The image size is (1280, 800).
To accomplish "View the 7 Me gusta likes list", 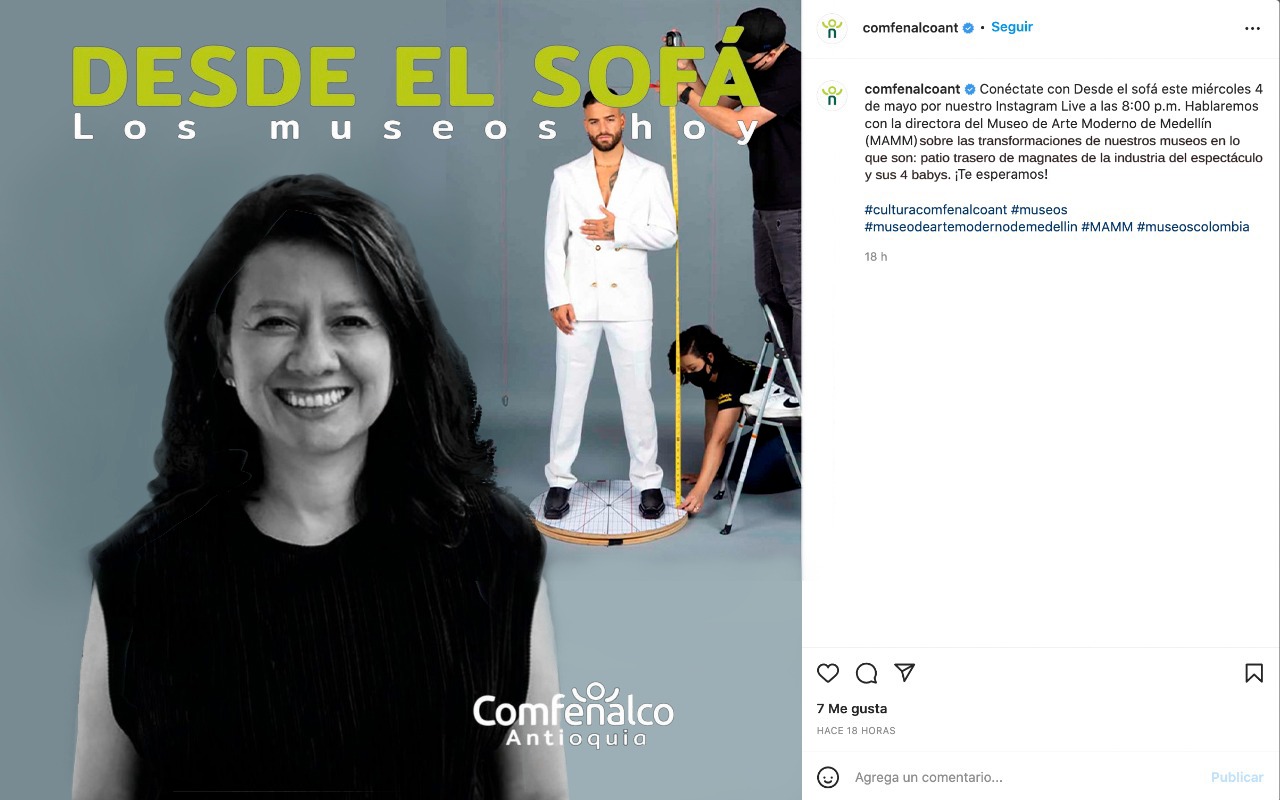I will point(852,709).
